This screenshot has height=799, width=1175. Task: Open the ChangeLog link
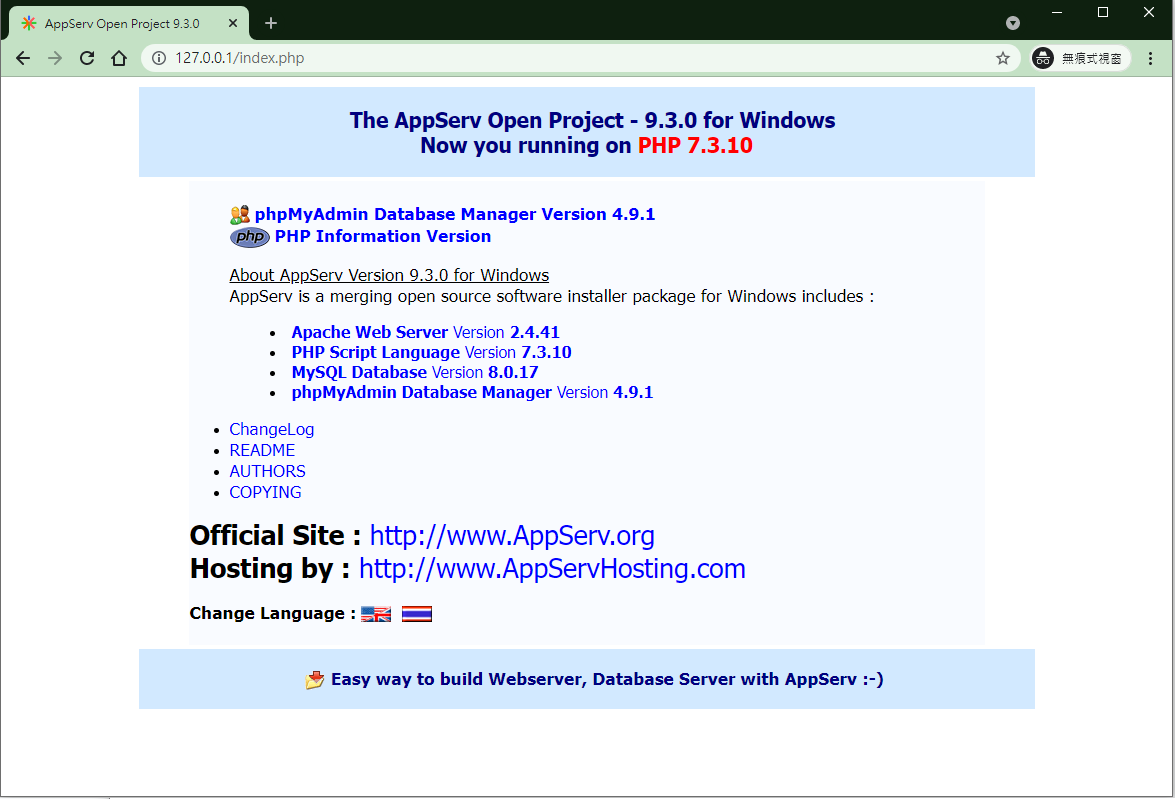coord(271,429)
